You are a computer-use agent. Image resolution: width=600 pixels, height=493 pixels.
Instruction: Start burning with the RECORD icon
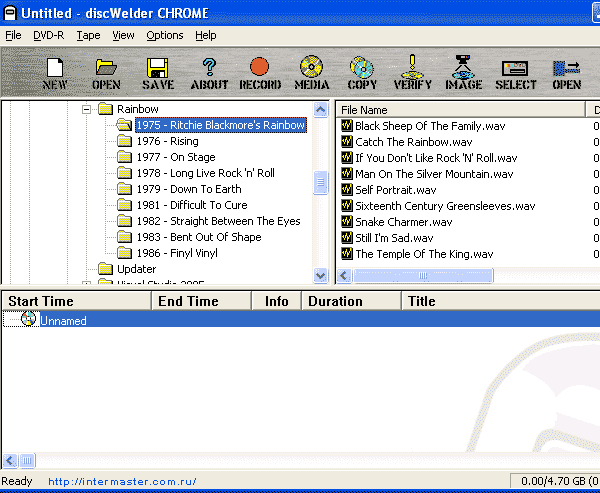click(260, 73)
